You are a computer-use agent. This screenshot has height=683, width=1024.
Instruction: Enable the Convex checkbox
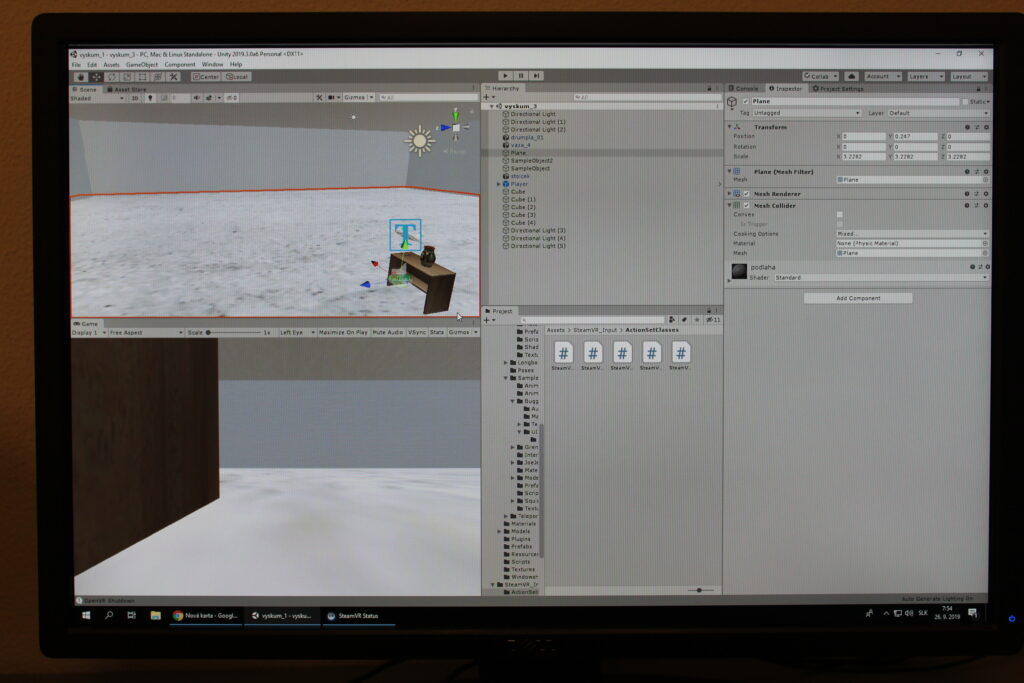coord(839,214)
